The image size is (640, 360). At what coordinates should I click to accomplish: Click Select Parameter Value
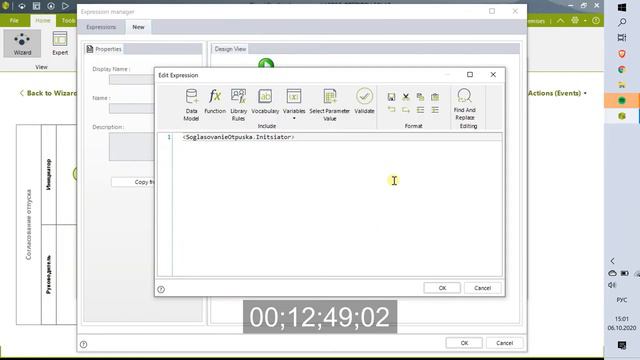click(x=329, y=105)
